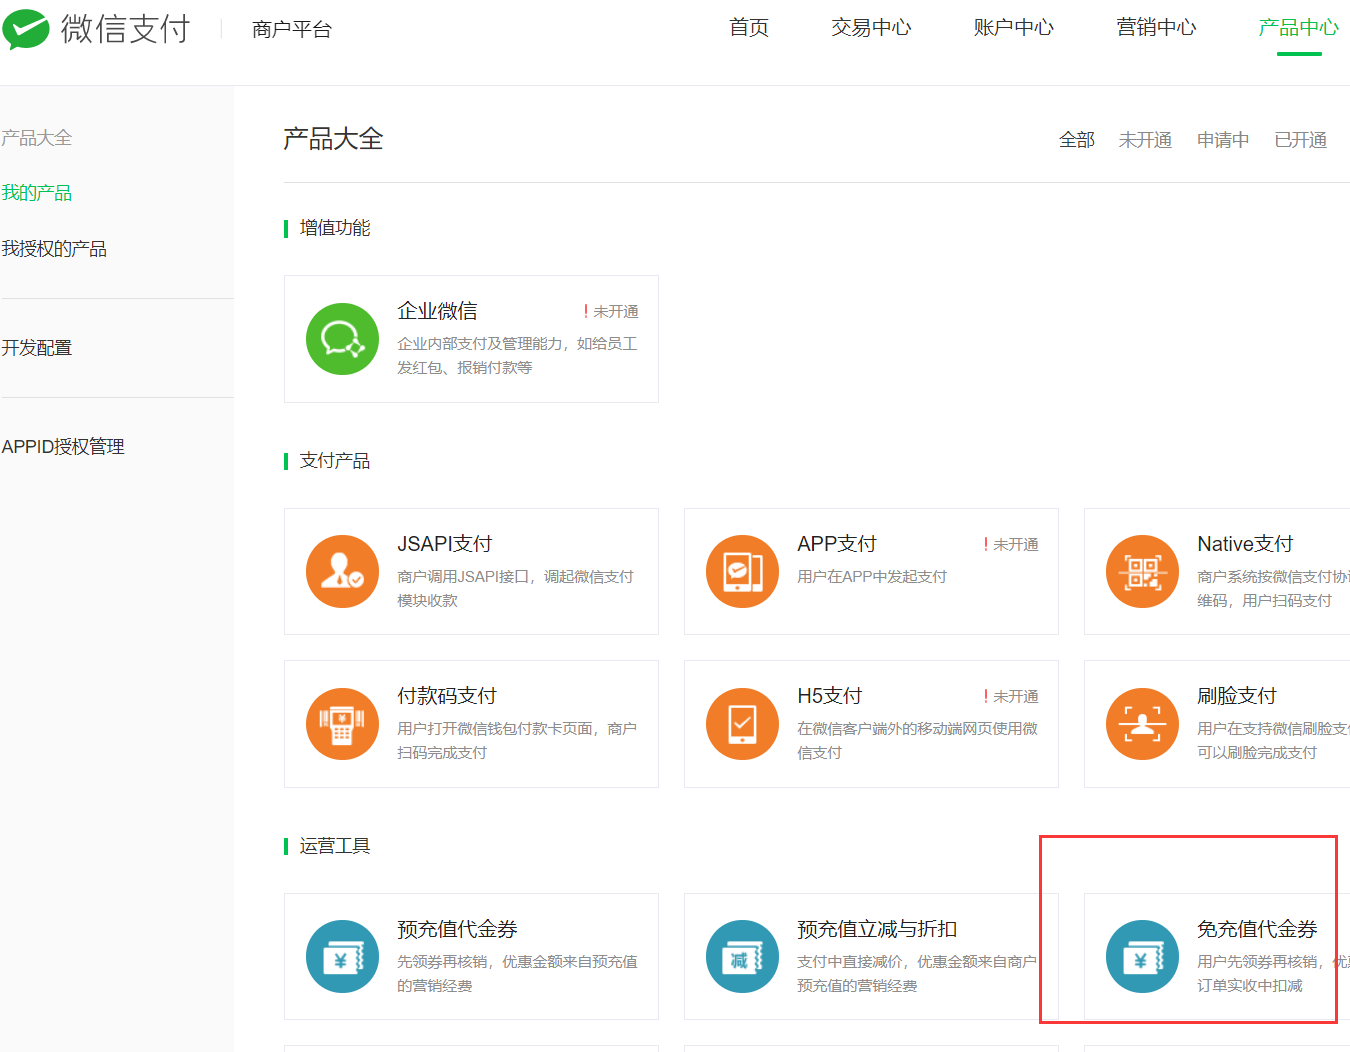
Task: Open the 预充值代金券 product title
Action: coord(457,929)
